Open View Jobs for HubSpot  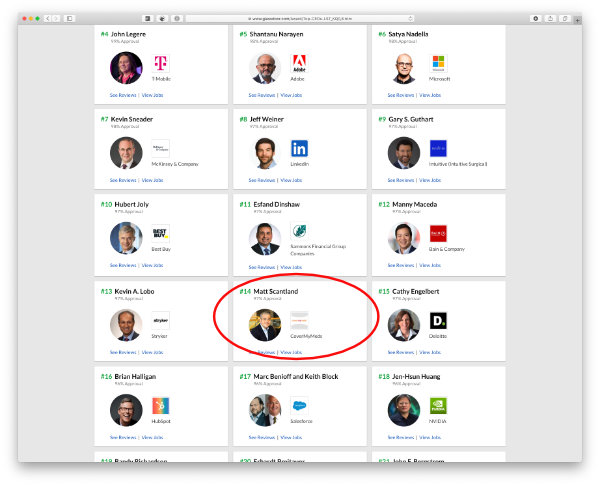click(152, 437)
